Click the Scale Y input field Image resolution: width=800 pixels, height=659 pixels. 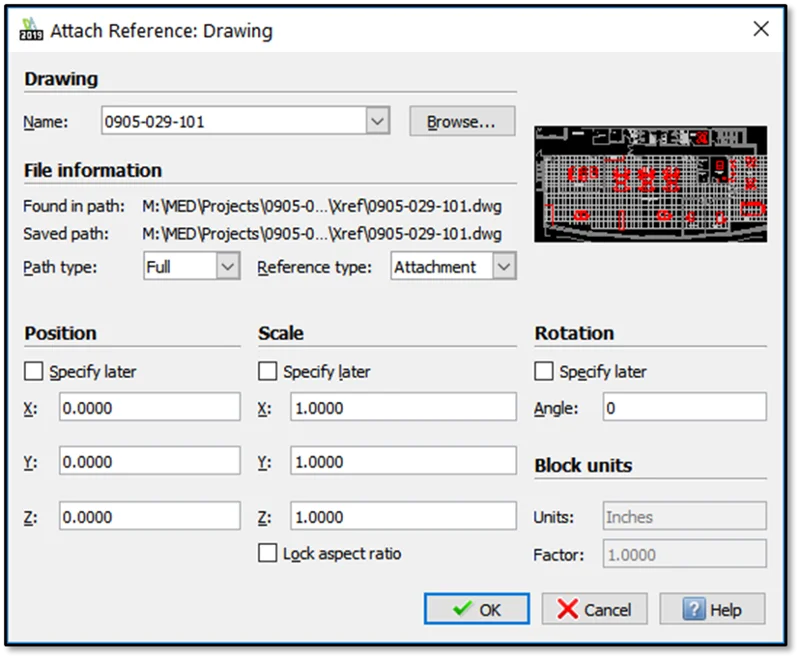tap(403, 461)
